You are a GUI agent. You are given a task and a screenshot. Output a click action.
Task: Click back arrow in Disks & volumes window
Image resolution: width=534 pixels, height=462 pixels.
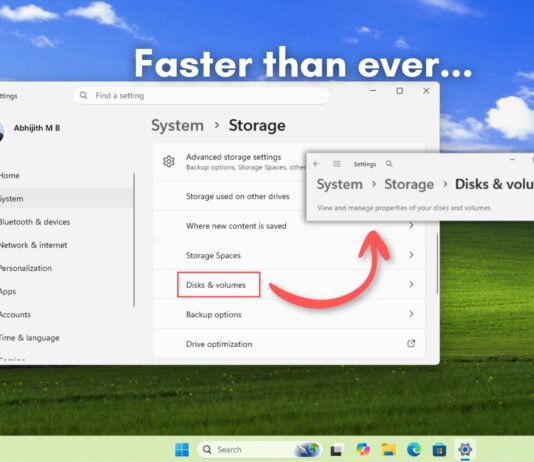(316, 164)
